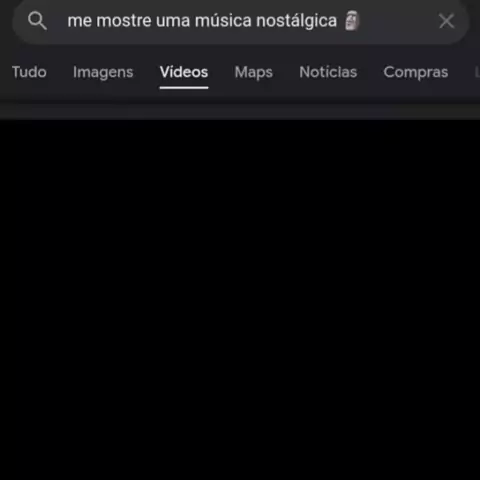This screenshot has height=480, width=480.
Task: Click the magnifying glass search icon
Action: click(37, 21)
